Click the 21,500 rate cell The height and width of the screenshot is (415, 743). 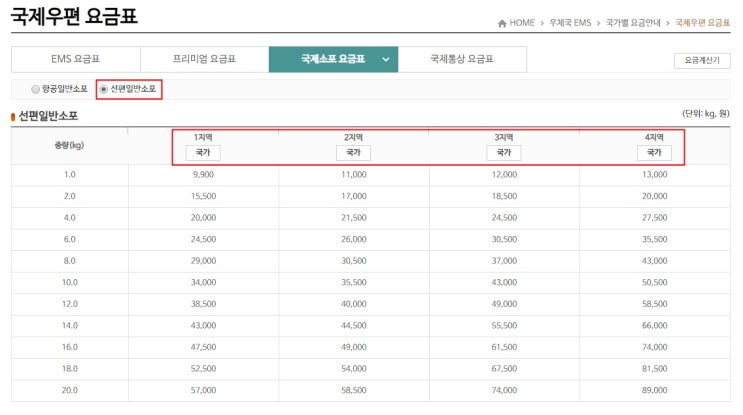point(354,218)
